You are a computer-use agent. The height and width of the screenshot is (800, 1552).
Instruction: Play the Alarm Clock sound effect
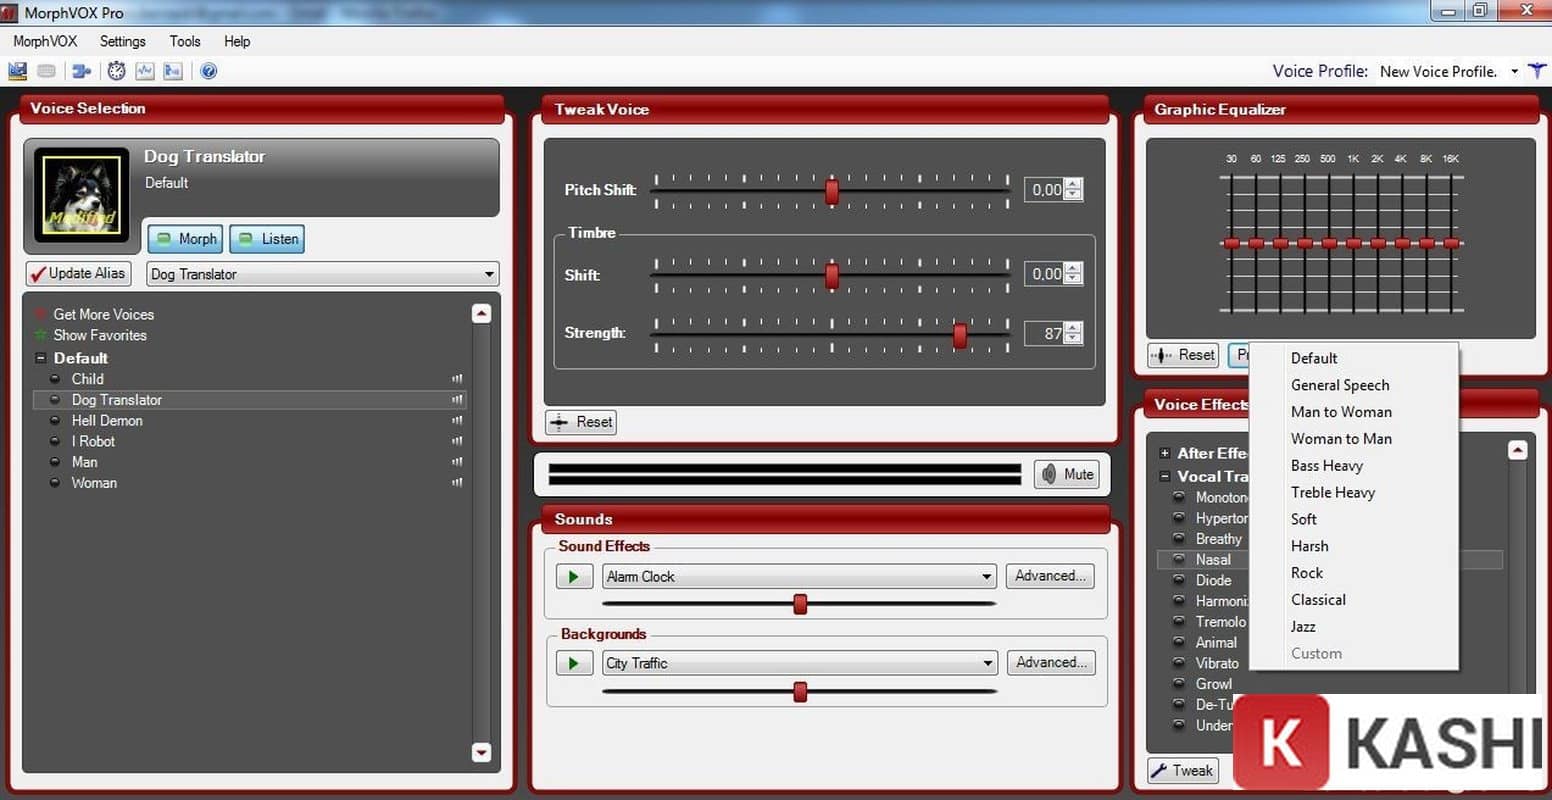click(x=573, y=576)
